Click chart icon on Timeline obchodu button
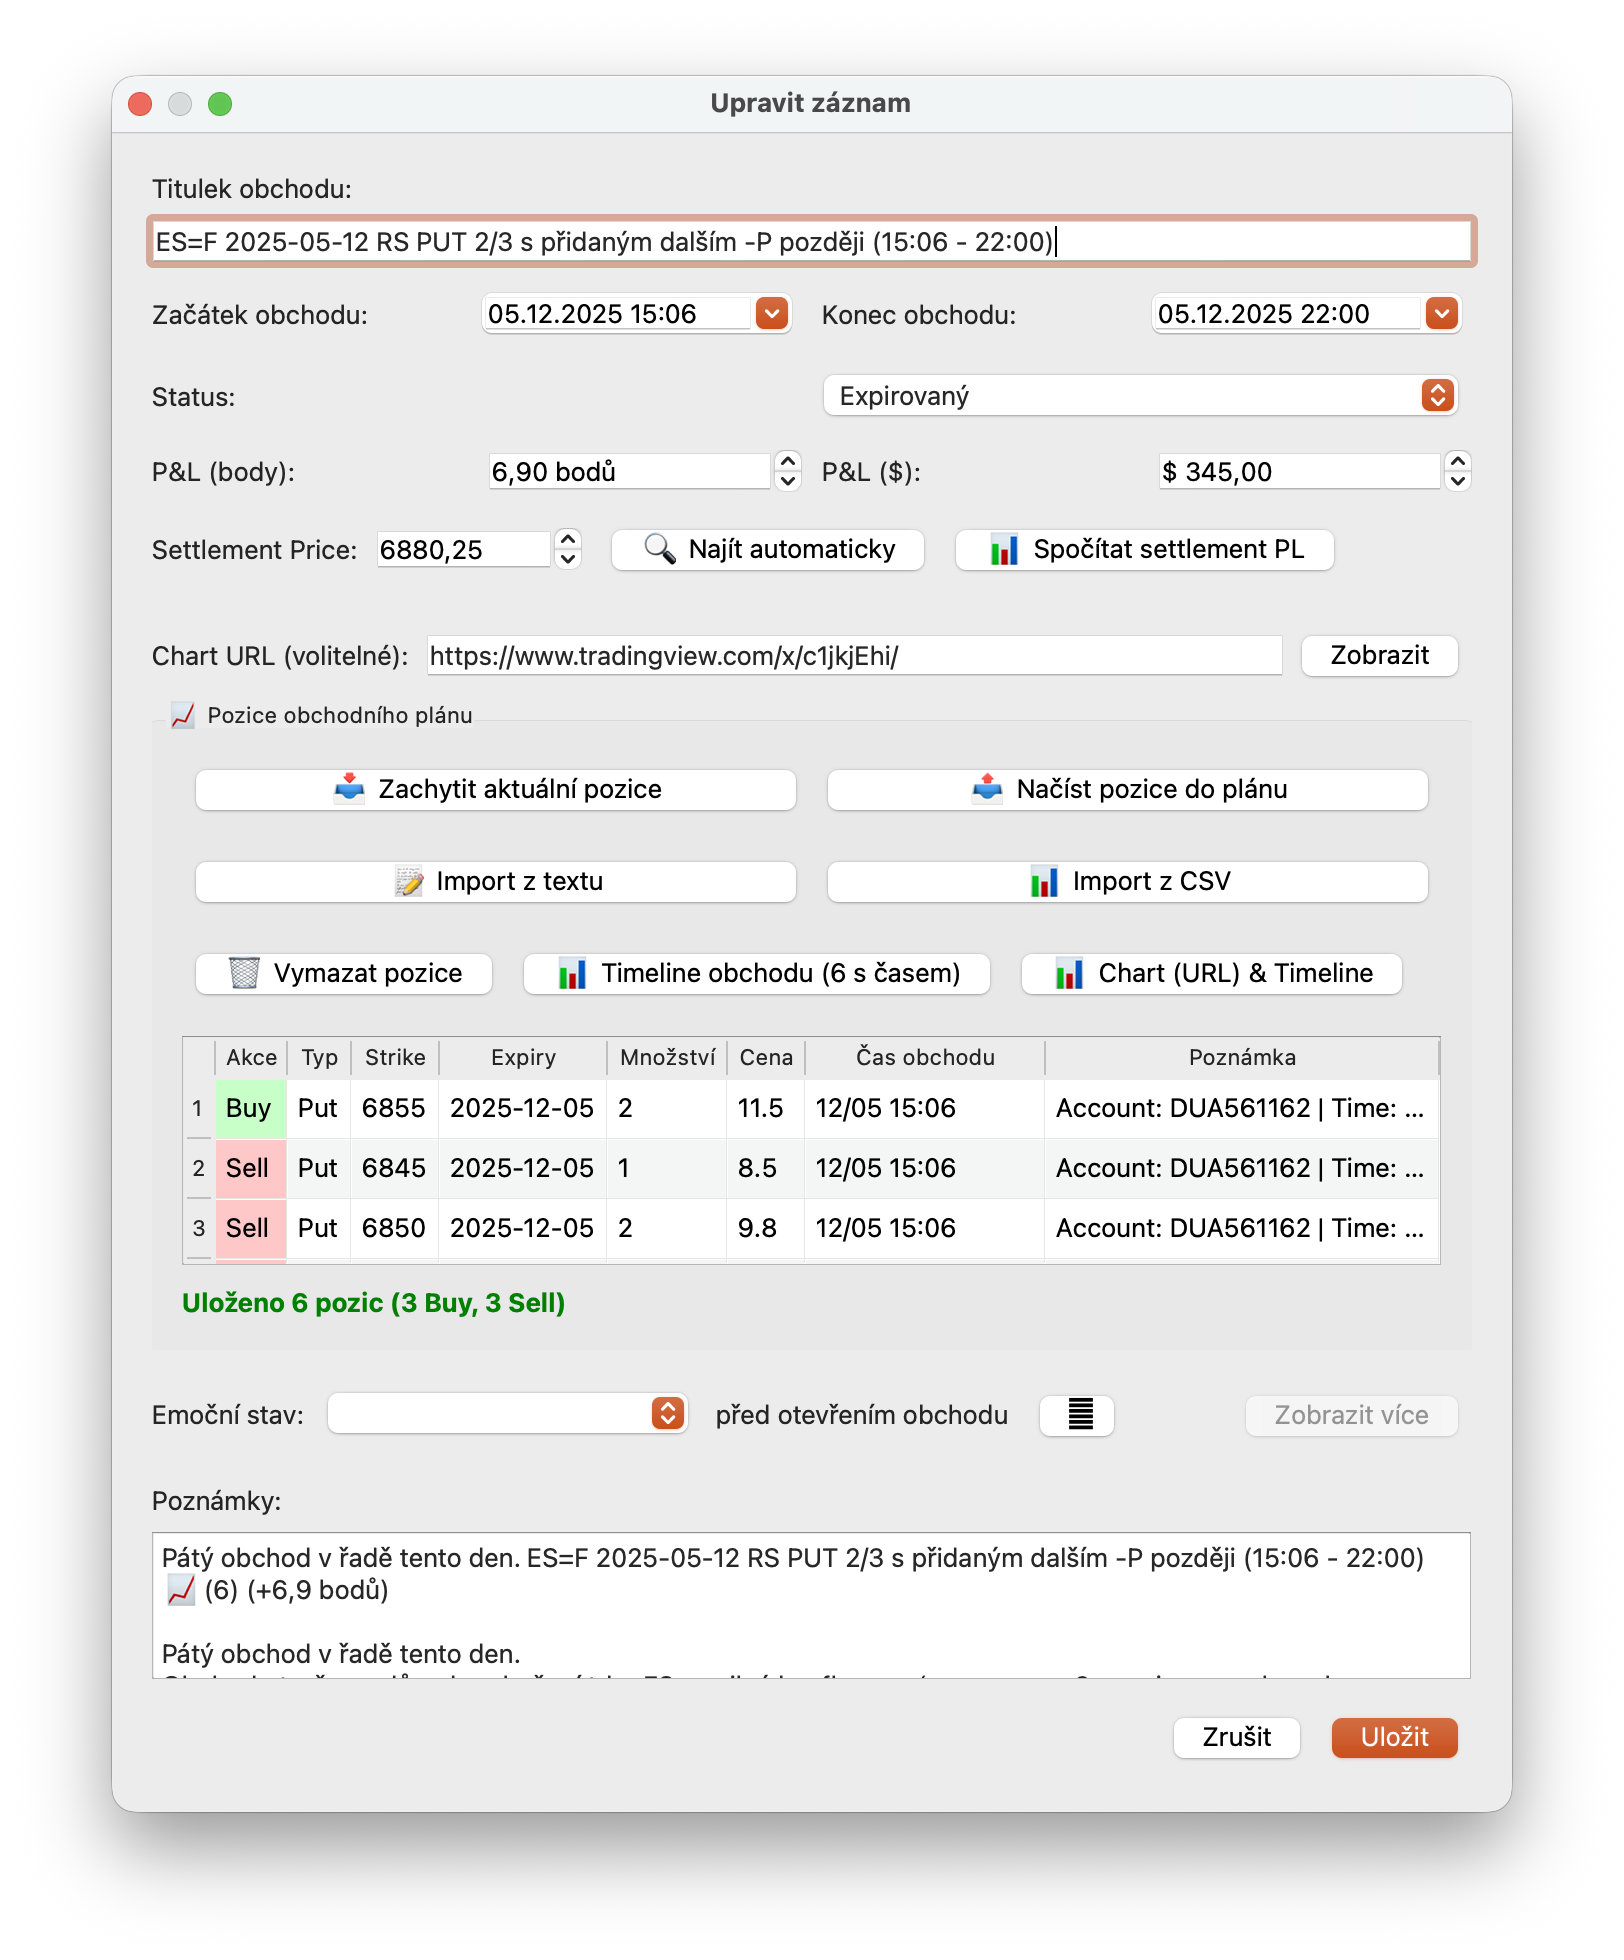The width and height of the screenshot is (1624, 1960). click(572, 973)
